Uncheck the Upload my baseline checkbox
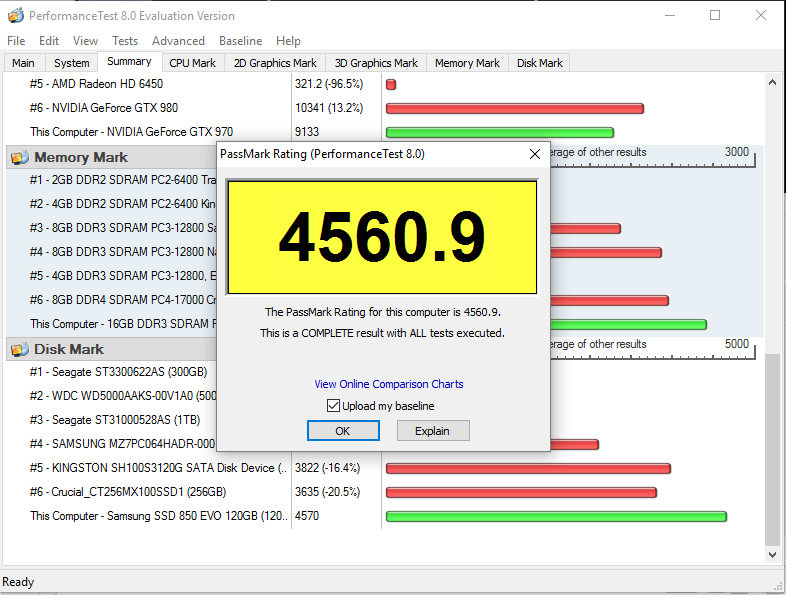The height and width of the screenshot is (595, 786). point(334,406)
